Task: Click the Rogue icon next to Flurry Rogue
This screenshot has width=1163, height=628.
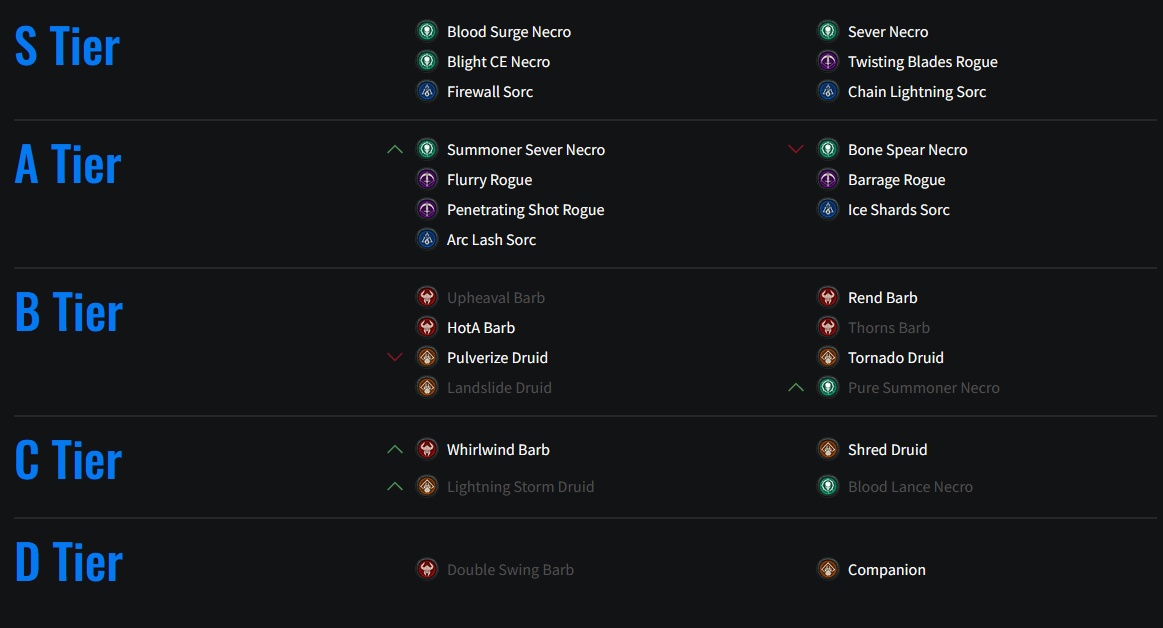Action: point(426,179)
